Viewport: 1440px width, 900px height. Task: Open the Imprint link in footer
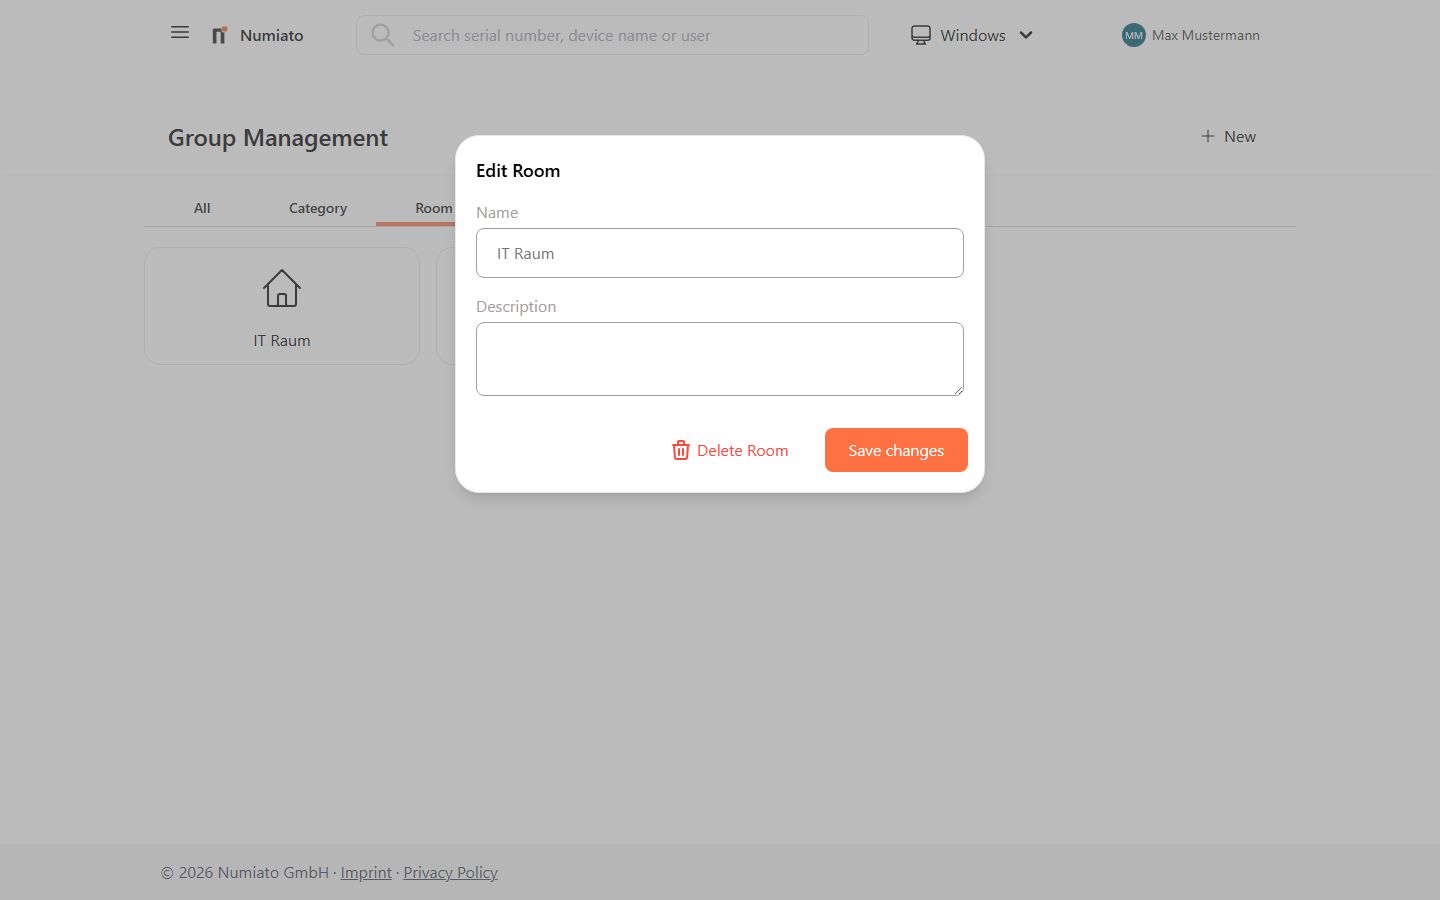366,873
